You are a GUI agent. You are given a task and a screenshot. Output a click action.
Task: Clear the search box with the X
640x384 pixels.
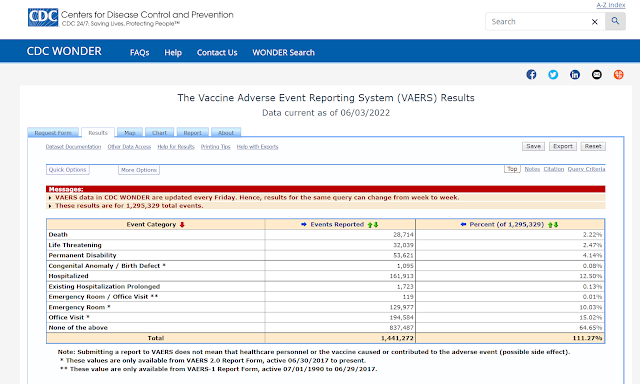click(595, 22)
